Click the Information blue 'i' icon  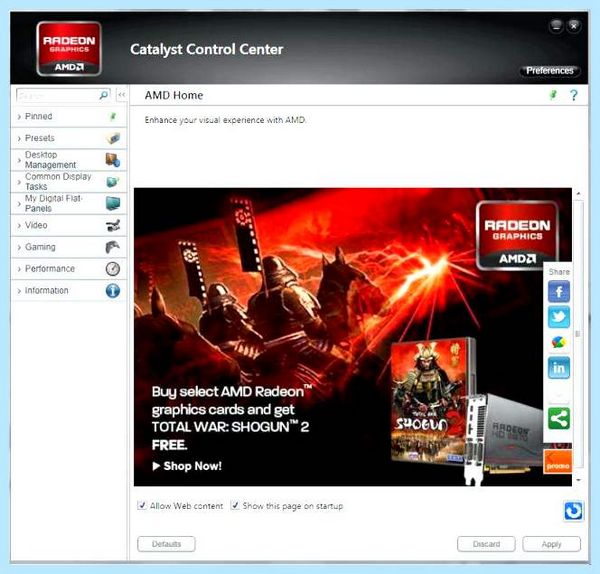[x=113, y=291]
